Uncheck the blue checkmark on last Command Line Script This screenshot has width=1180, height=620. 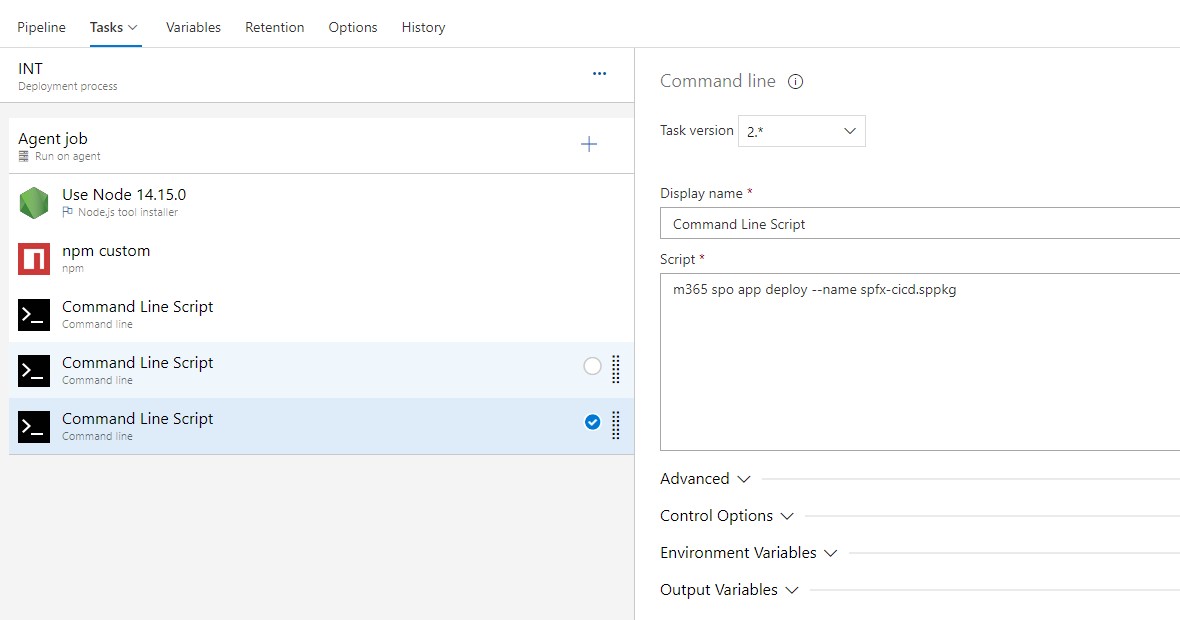(592, 423)
